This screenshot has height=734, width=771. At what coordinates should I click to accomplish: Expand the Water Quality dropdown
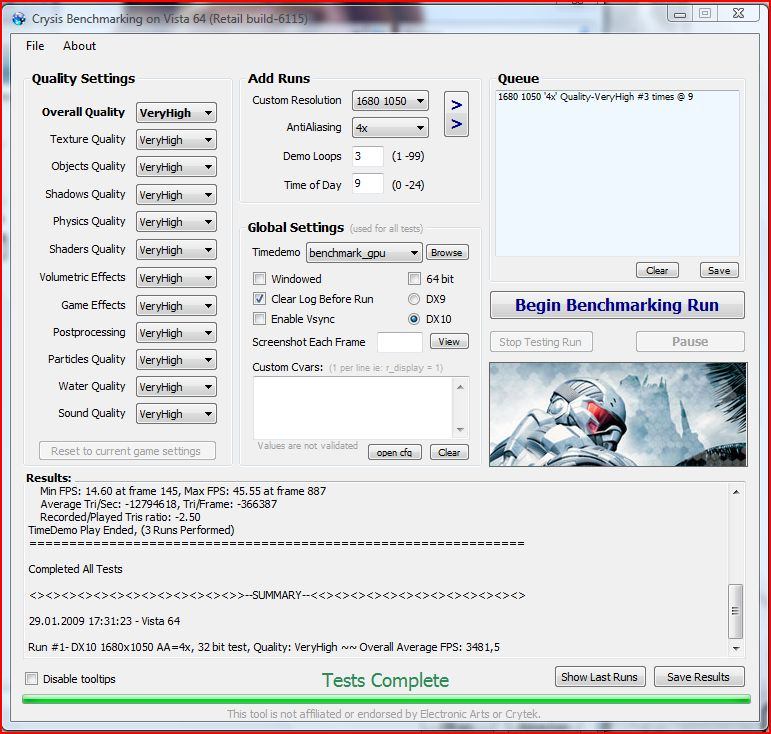(x=176, y=387)
